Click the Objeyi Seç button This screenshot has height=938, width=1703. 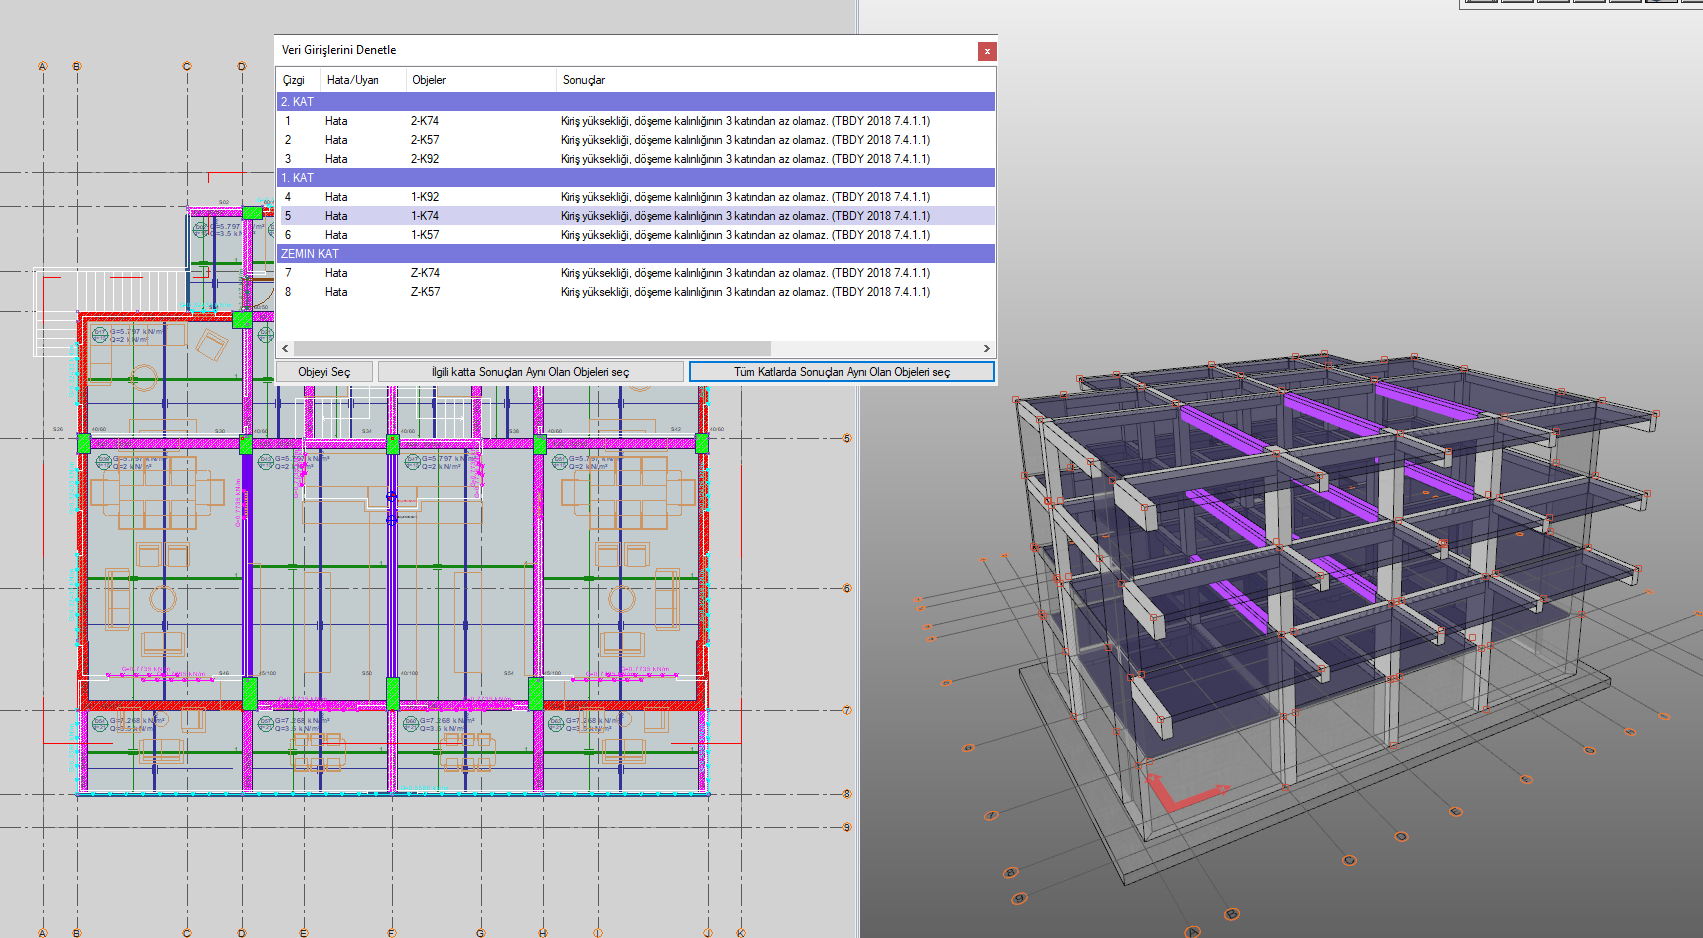coord(324,372)
